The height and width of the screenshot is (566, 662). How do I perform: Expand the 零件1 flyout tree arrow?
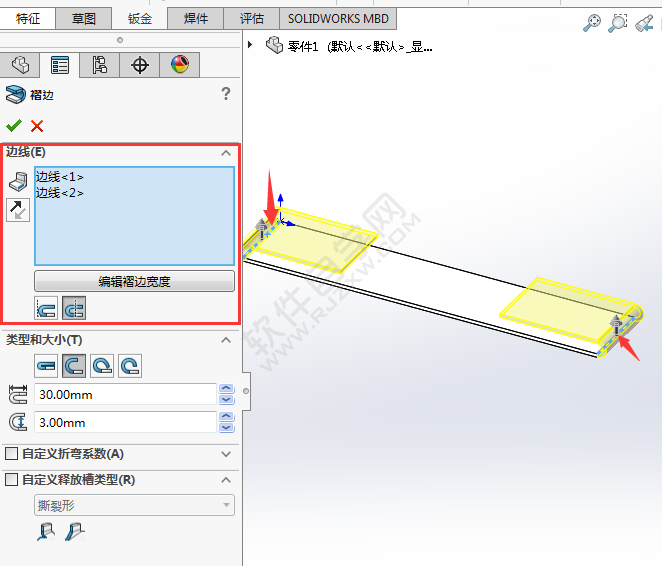[250, 44]
